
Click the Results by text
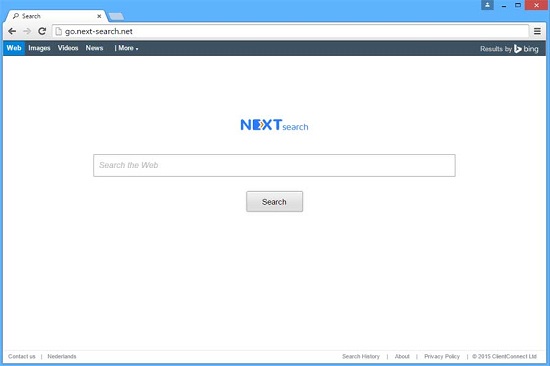pos(496,49)
